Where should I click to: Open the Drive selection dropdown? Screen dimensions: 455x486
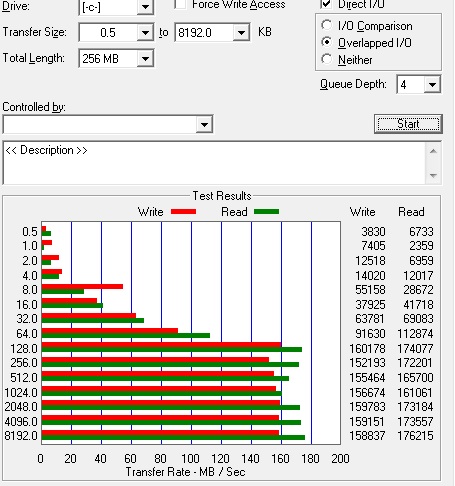tap(145, 7)
